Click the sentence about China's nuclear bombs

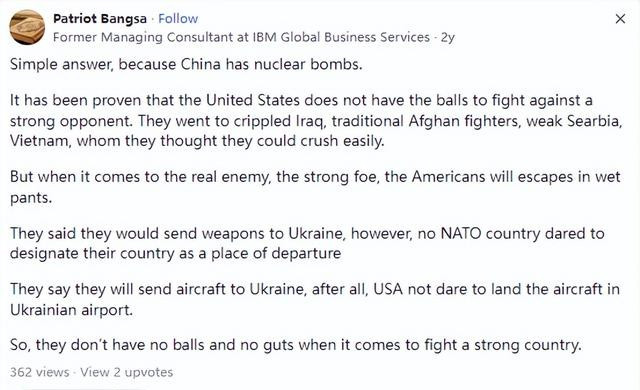click(186, 64)
